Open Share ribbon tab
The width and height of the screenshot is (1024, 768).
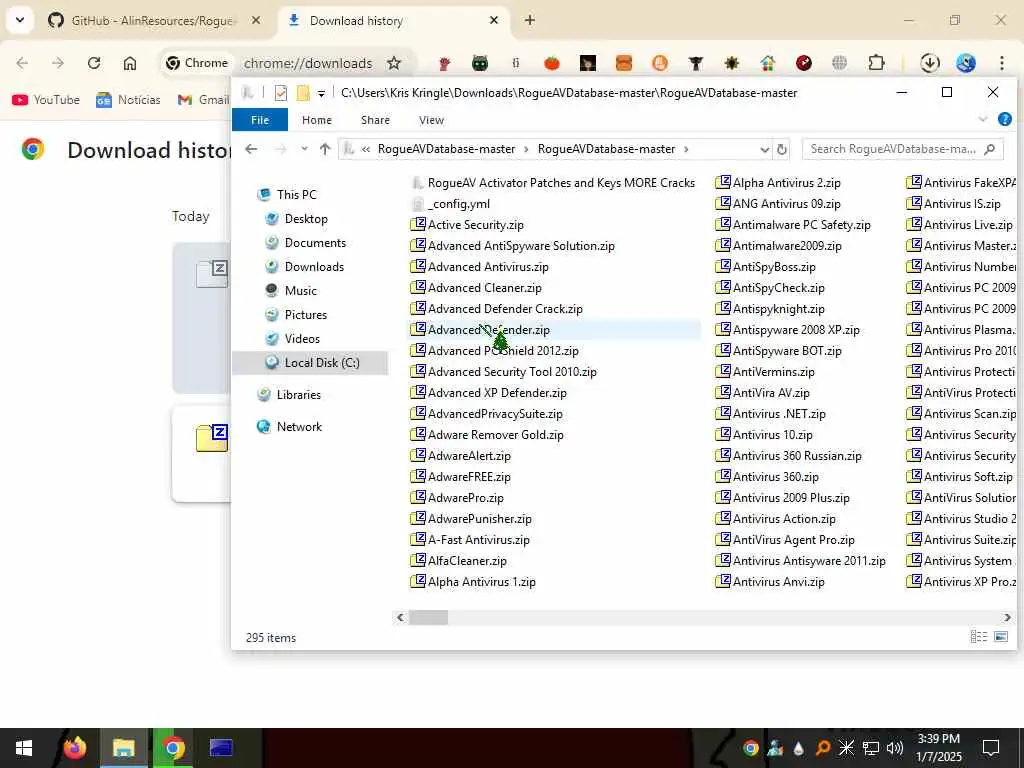click(x=376, y=120)
